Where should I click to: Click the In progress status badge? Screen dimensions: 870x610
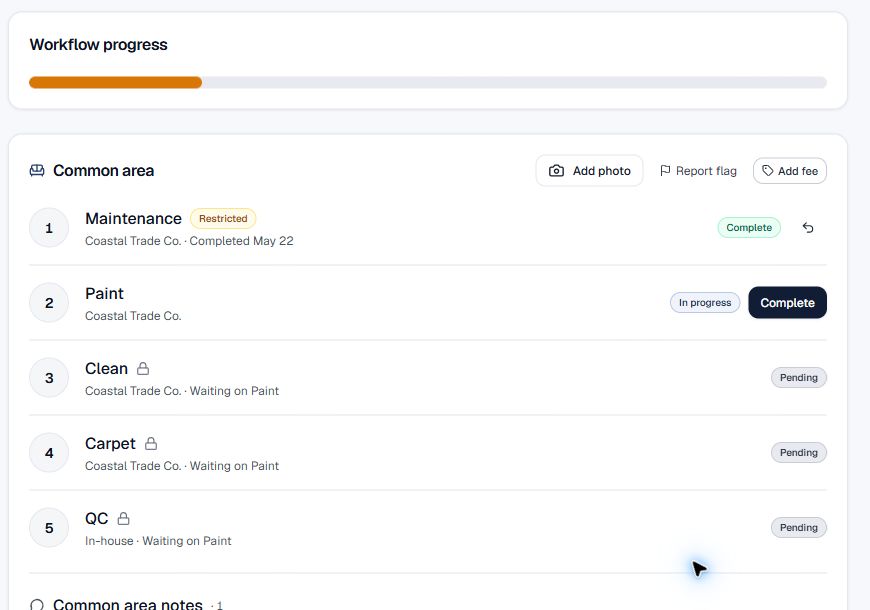pyautogui.click(x=705, y=303)
